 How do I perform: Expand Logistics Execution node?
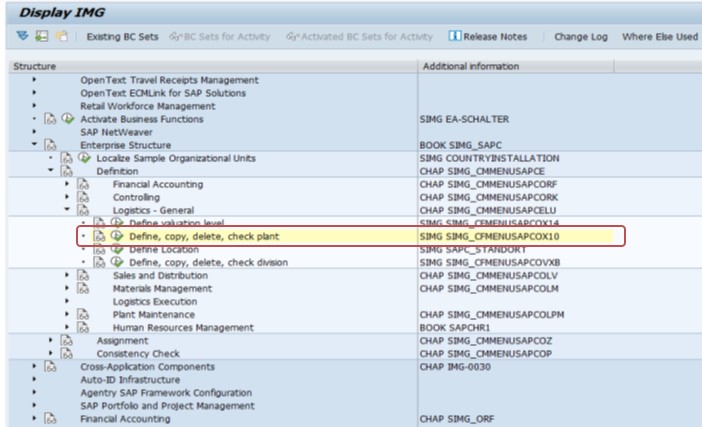click(67, 301)
